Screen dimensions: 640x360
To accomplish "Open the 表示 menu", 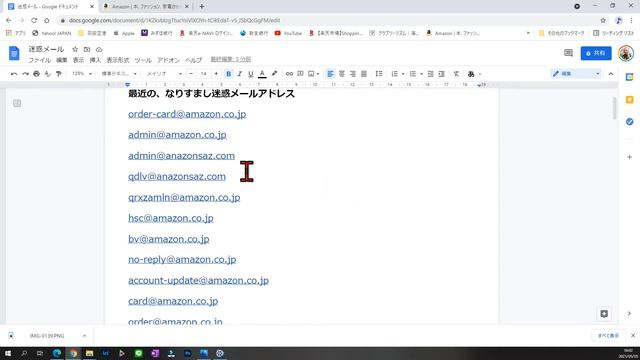I will (78, 60).
